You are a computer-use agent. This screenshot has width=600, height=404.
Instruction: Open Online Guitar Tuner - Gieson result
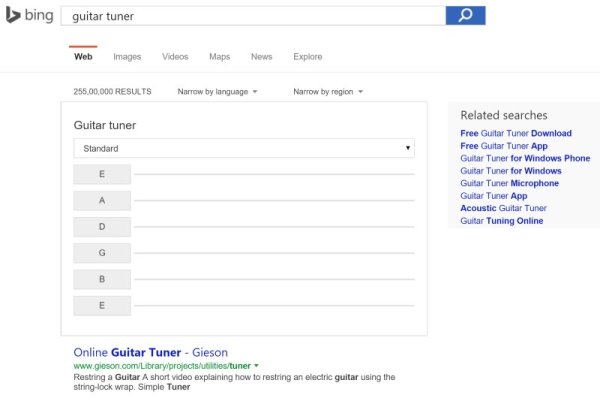point(150,352)
